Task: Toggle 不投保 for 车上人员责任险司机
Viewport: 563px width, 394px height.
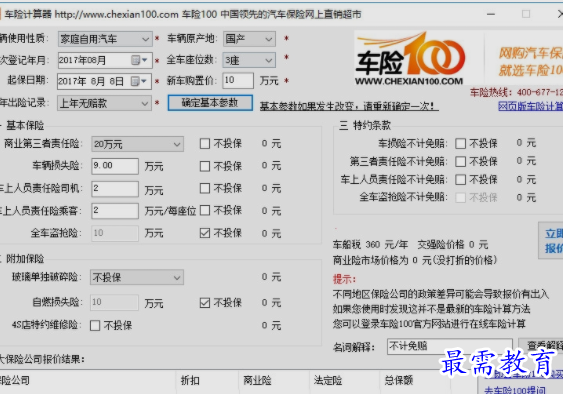Action: click(205, 188)
